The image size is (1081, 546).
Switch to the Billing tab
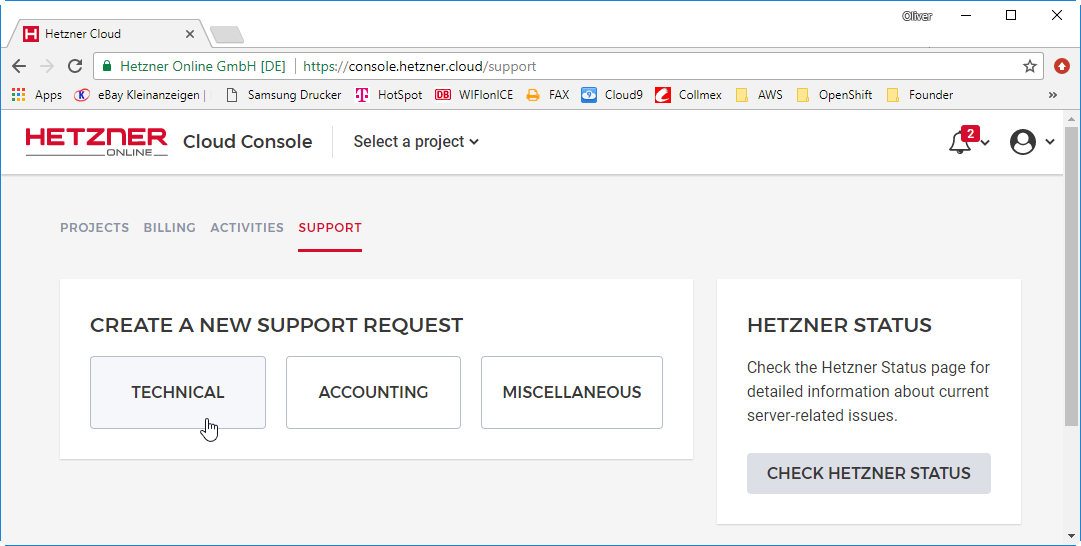coord(170,228)
